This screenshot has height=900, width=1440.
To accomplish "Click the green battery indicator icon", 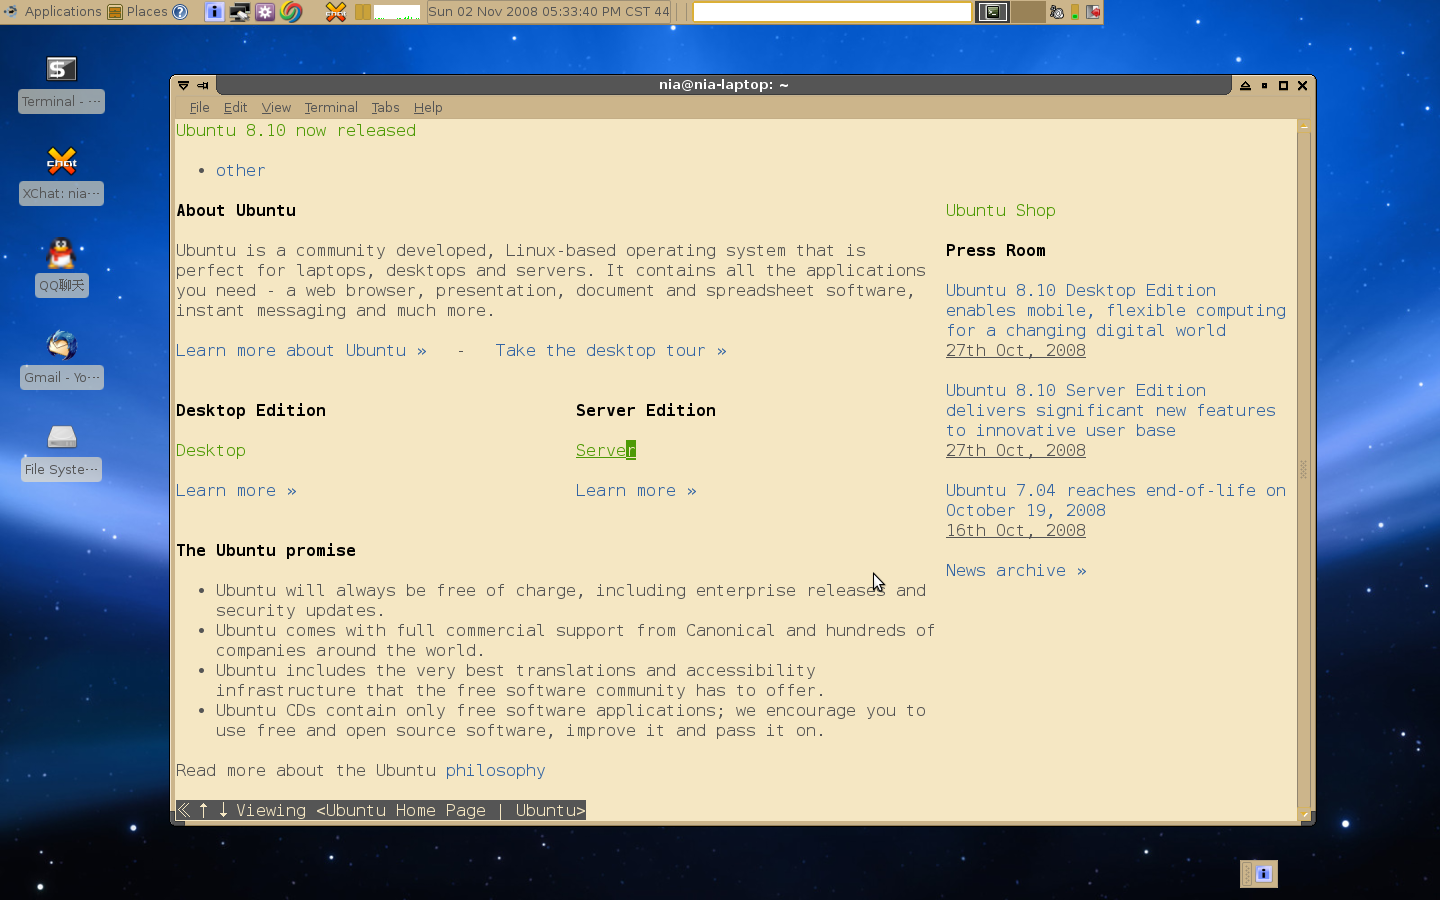I will tap(1075, 12).
